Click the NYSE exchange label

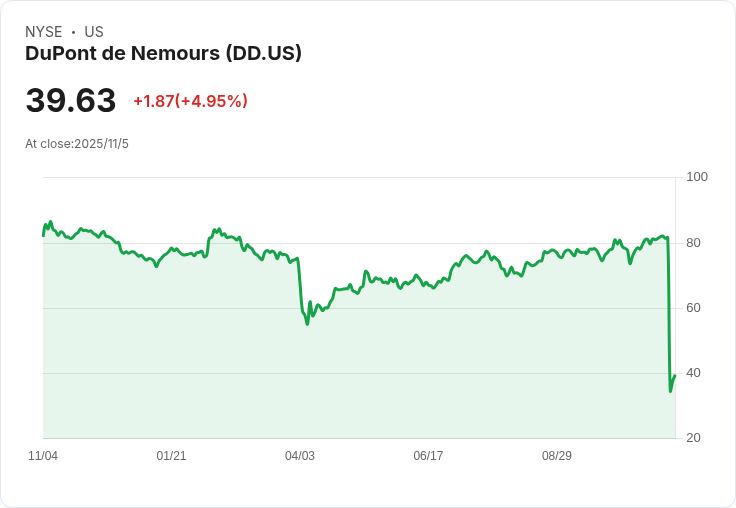44,32
